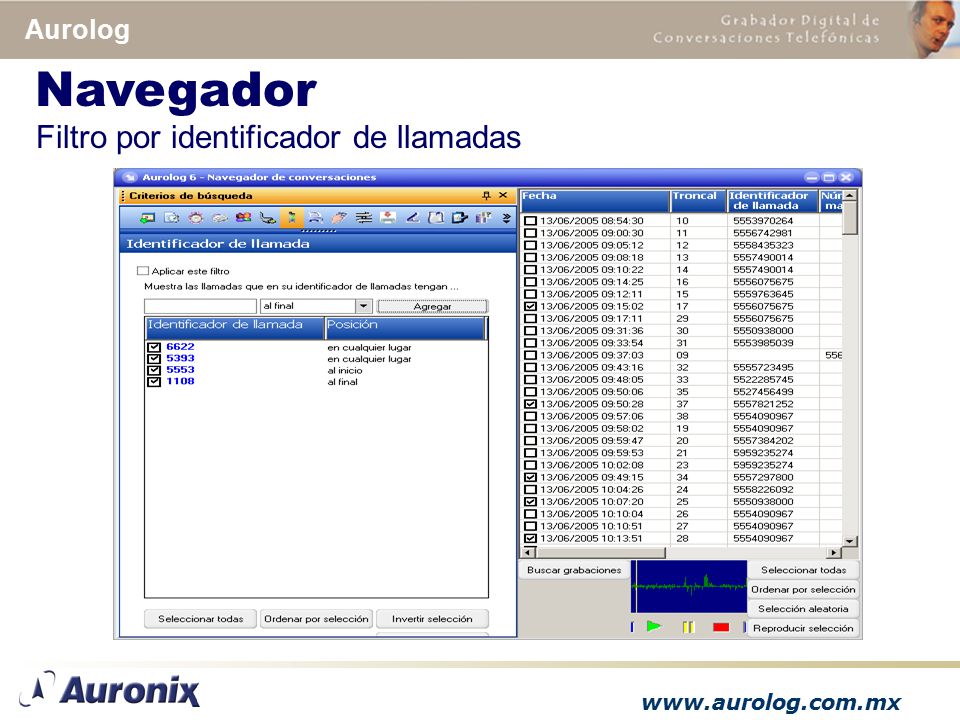
Task: Open the bar chart toolbar icon
Action: click(x=484, y=217)
